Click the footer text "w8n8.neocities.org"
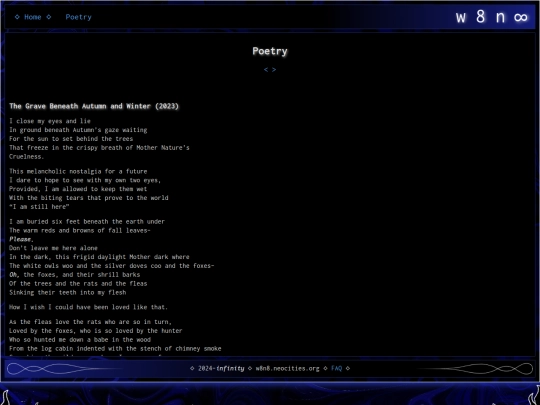 pos(288,368)
